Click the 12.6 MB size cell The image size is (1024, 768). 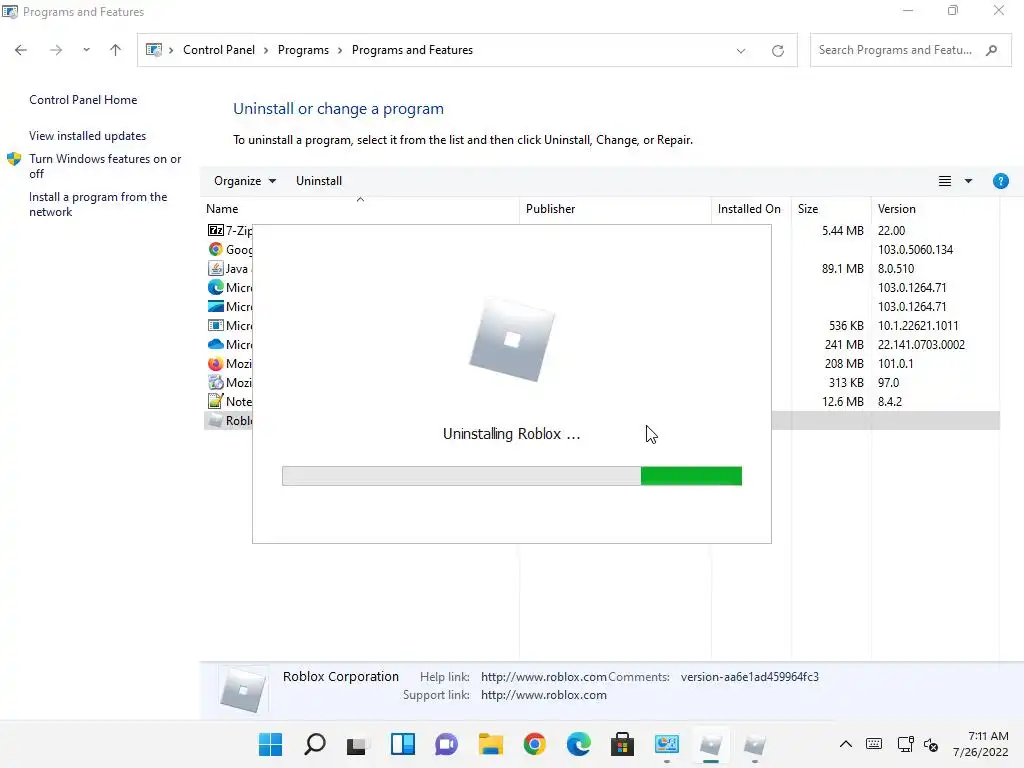point(842,402)
